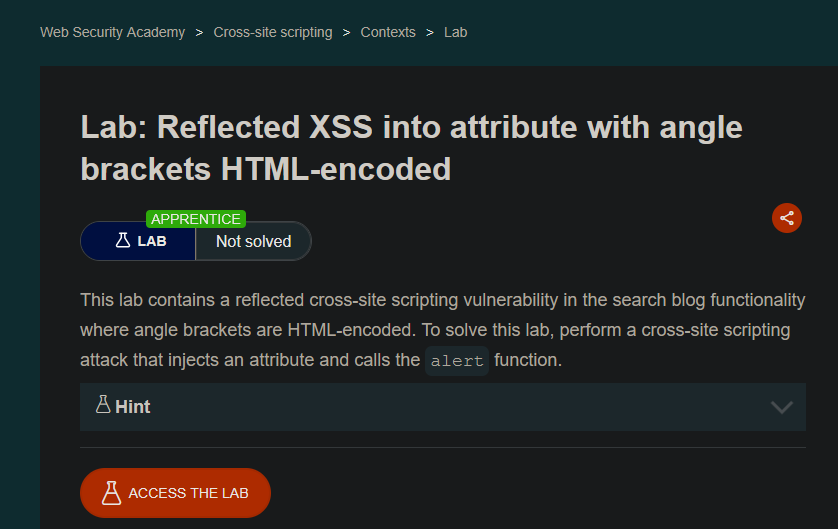Expand the Hint section via the chevron arrow
Viewport: 838px width, 529px height.
(781, 407)
